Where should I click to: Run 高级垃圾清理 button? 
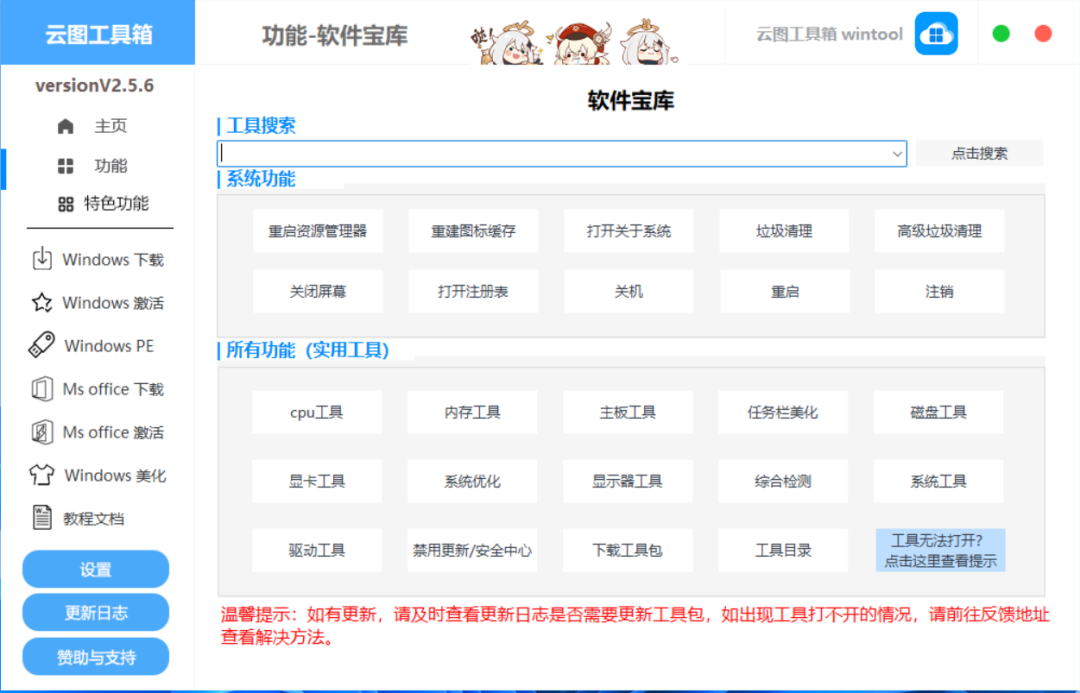939,231
